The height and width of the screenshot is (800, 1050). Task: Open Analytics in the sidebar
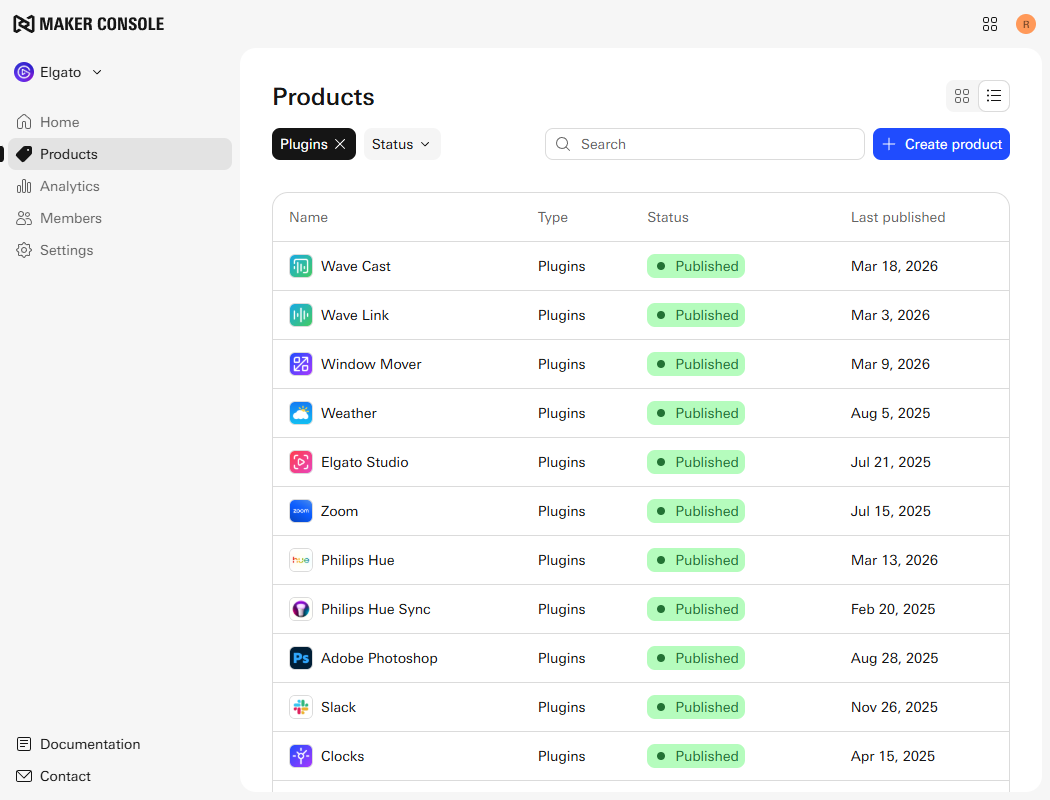69,186
